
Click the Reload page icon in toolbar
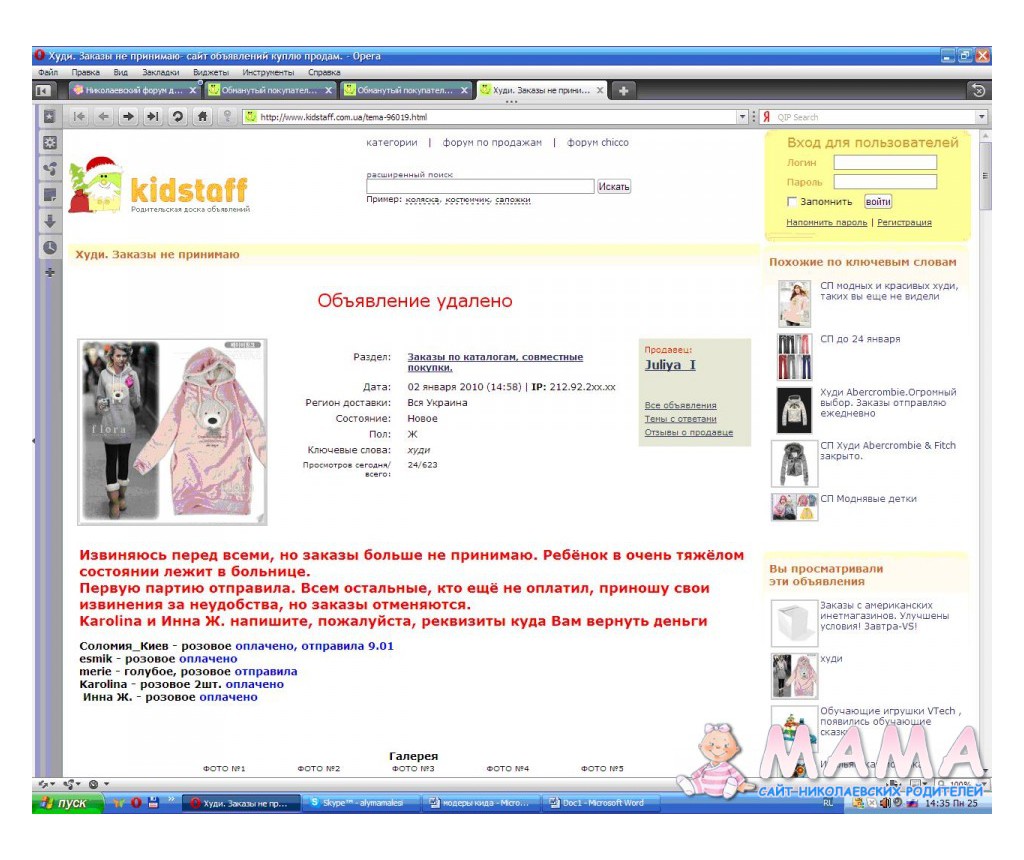coord(177,117)
